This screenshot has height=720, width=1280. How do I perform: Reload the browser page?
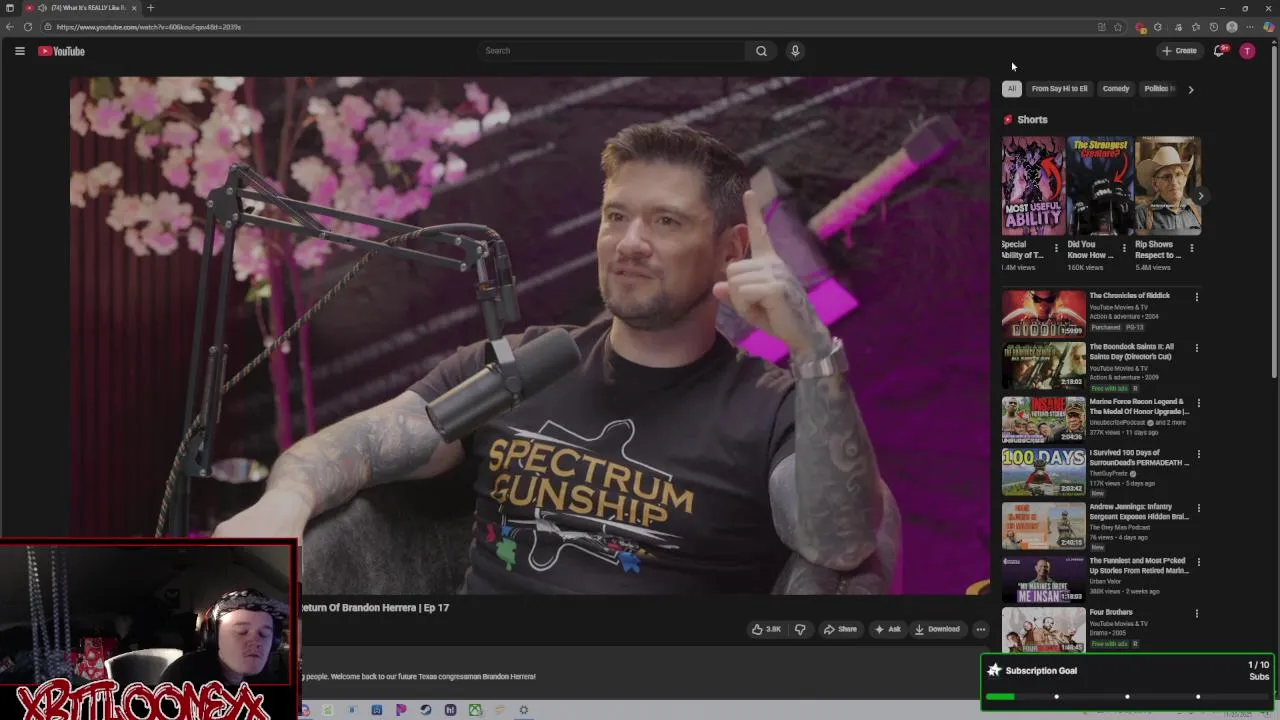pos(28,27)
